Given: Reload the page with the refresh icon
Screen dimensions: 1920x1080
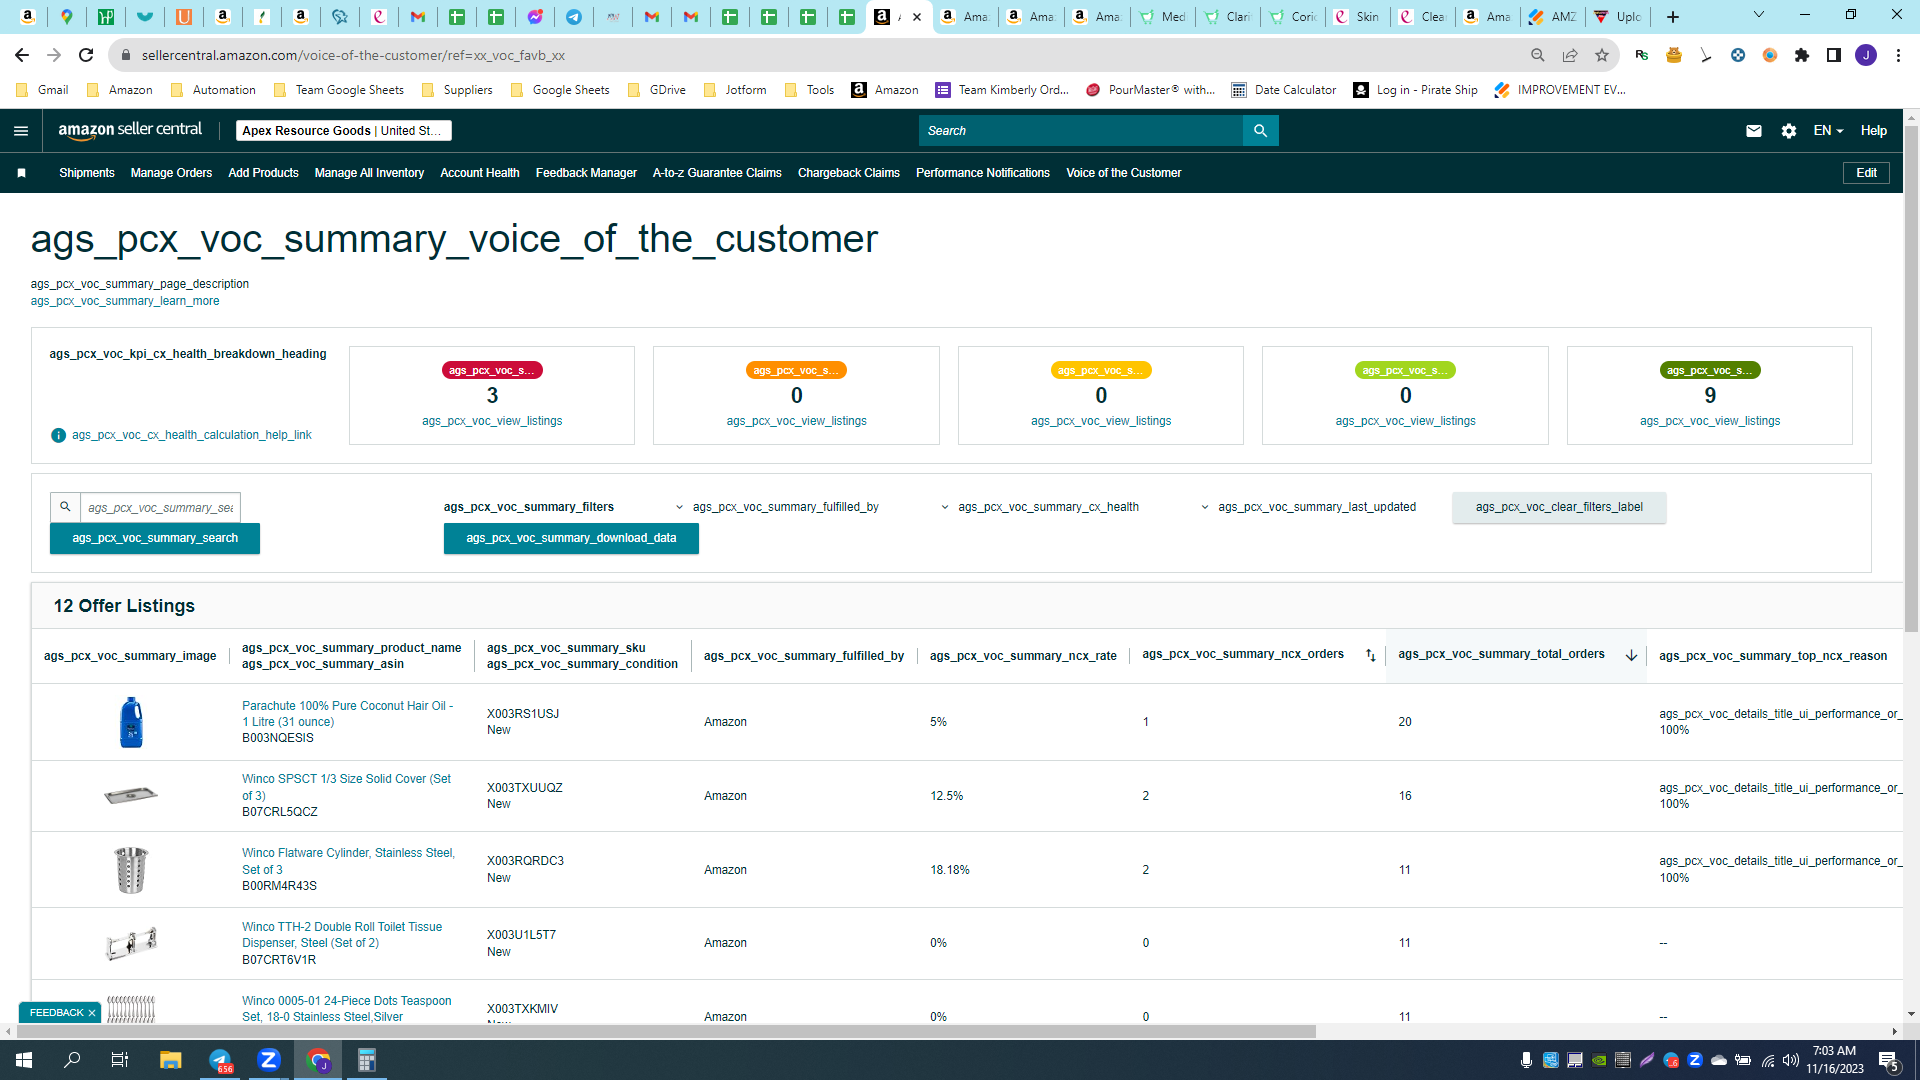Looking at the screenshot, I should [x=86, y=55].
